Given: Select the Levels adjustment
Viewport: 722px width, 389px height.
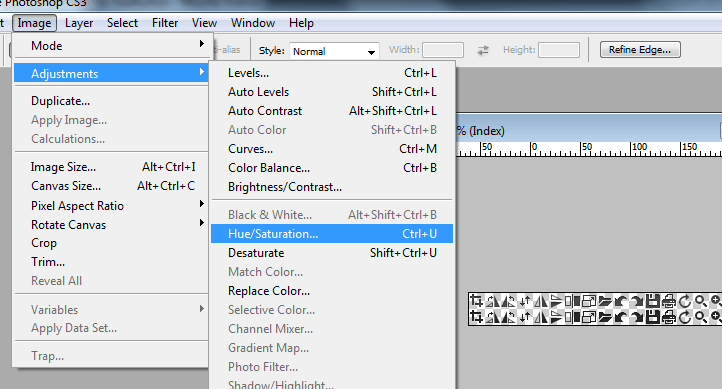Looking at the screenshot, I should (x=332, y=73).
